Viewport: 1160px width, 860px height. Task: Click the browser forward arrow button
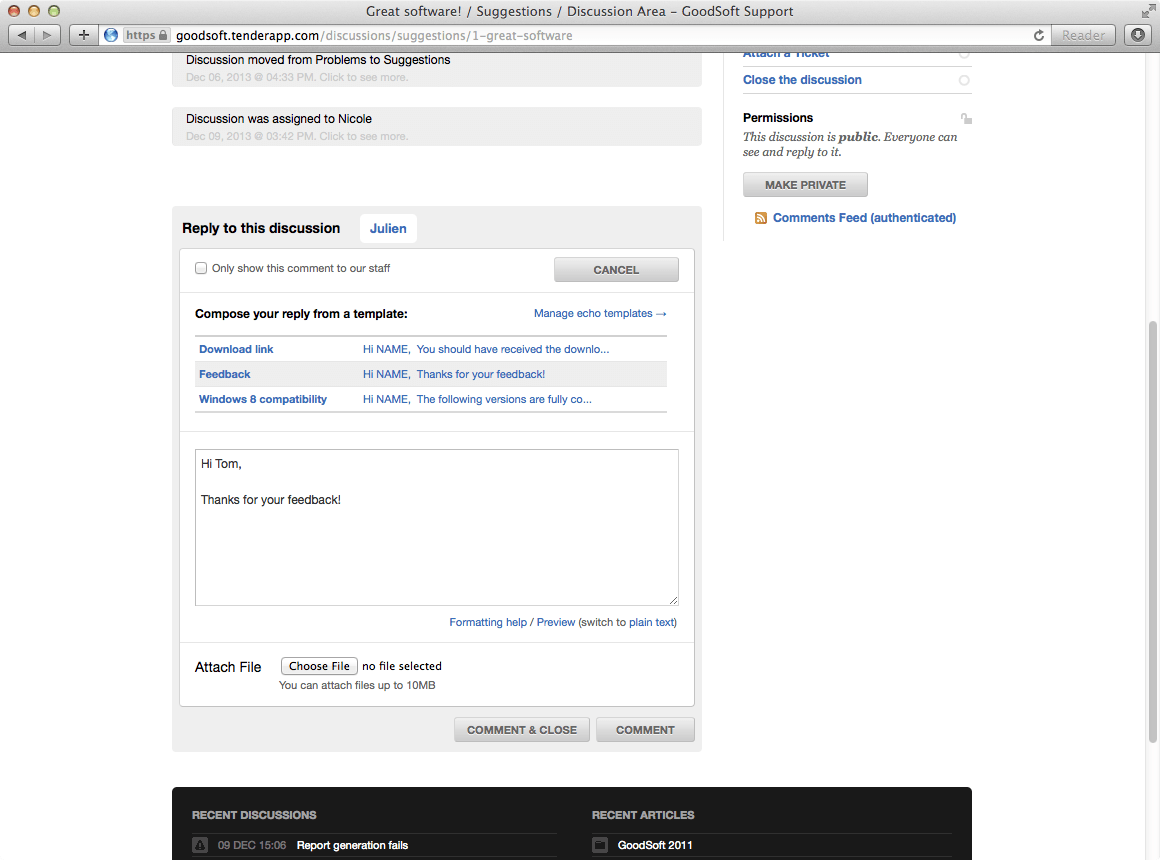(47, 35)
